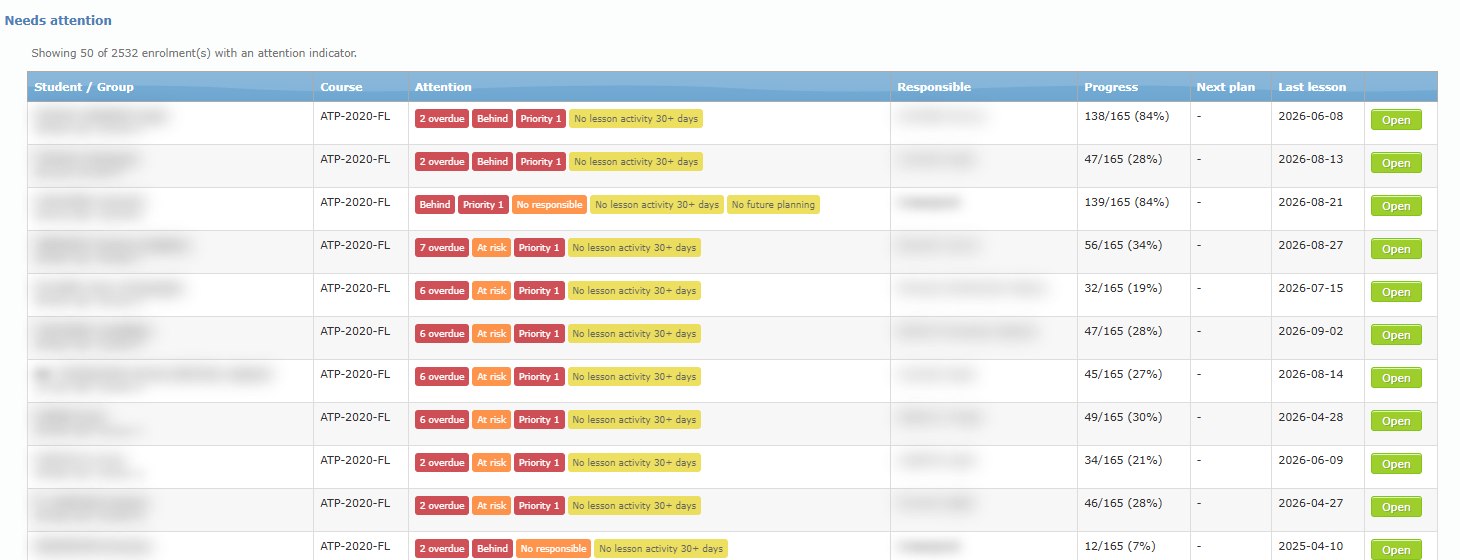Viewport: 1460px width, 560px height.
Task: Click the 'Showing 50 of 2532 enrolment(s)' text
Action: pyautogui.click(x=194, y=53)
